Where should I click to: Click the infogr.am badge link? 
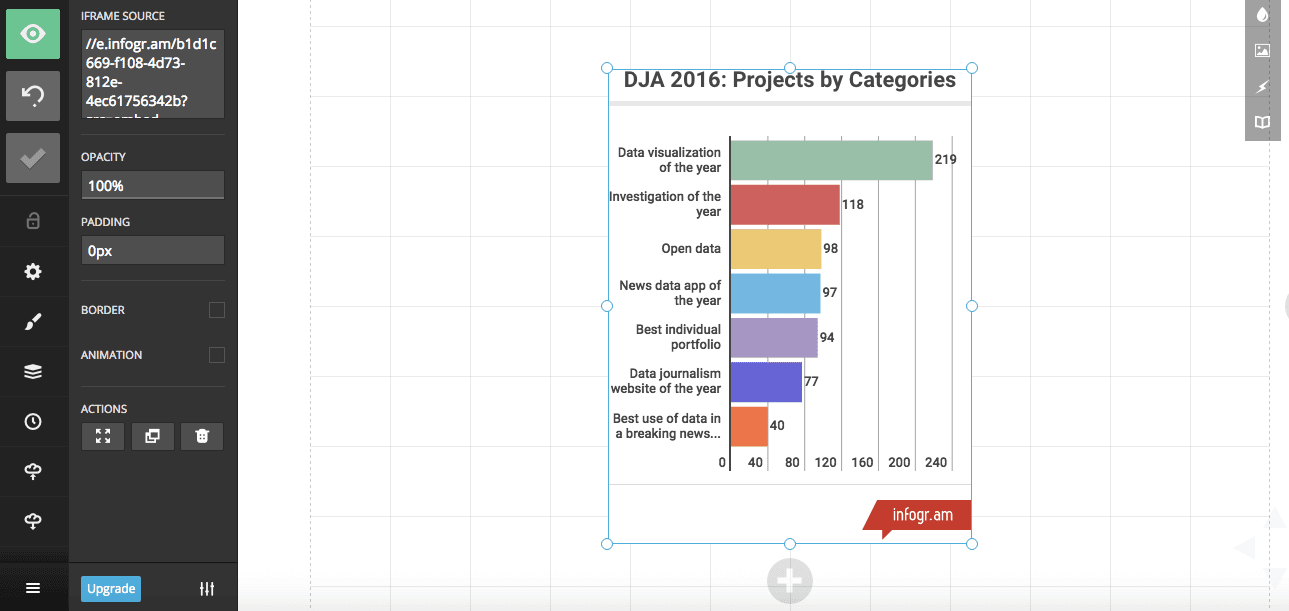[x=917, y=517]
